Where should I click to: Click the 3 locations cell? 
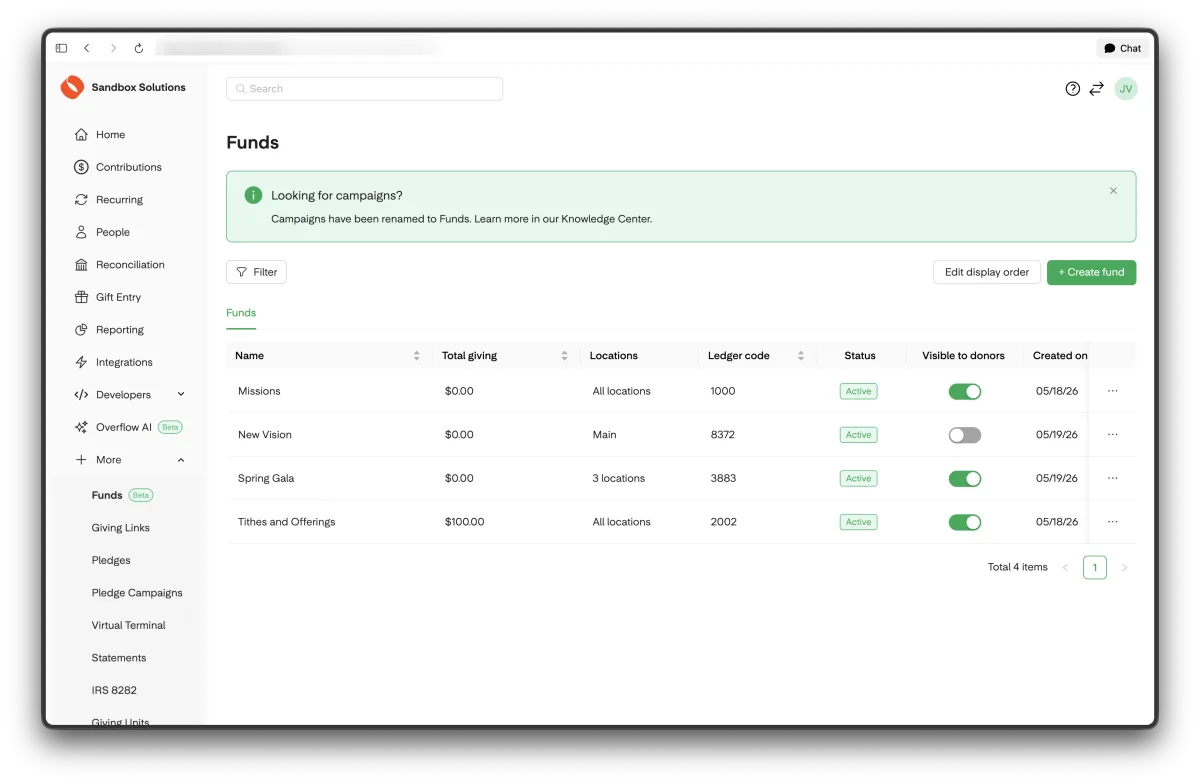pos(619,478)
